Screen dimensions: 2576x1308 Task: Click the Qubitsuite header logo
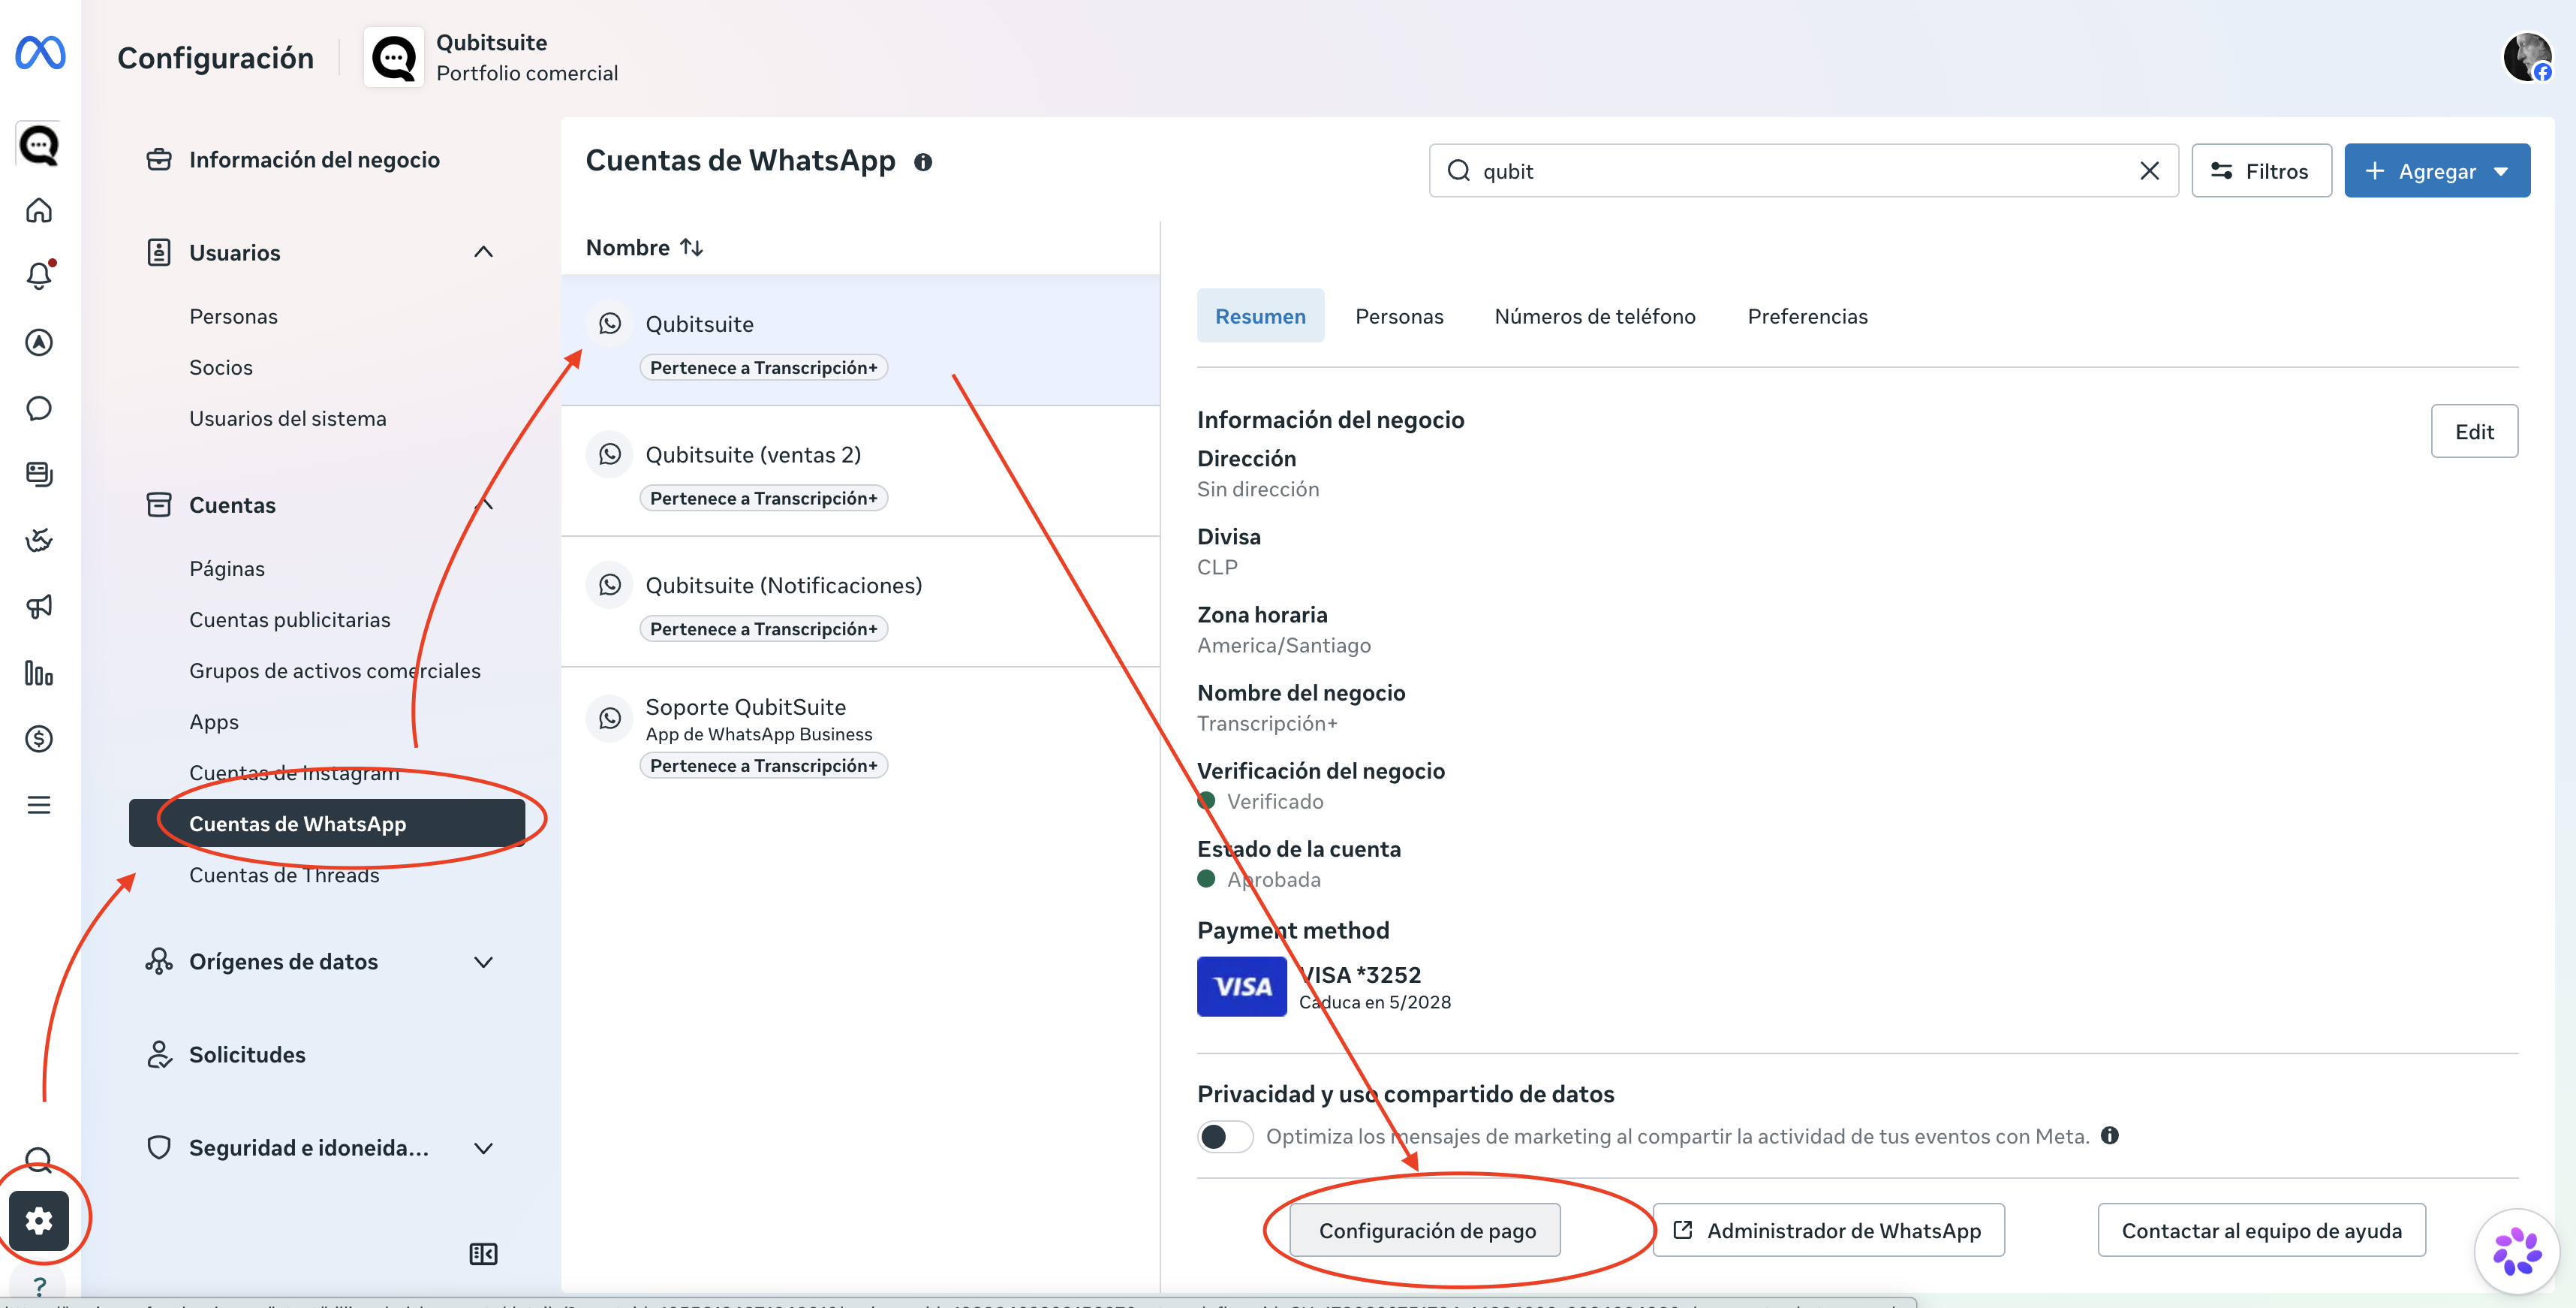pos(394,57)
